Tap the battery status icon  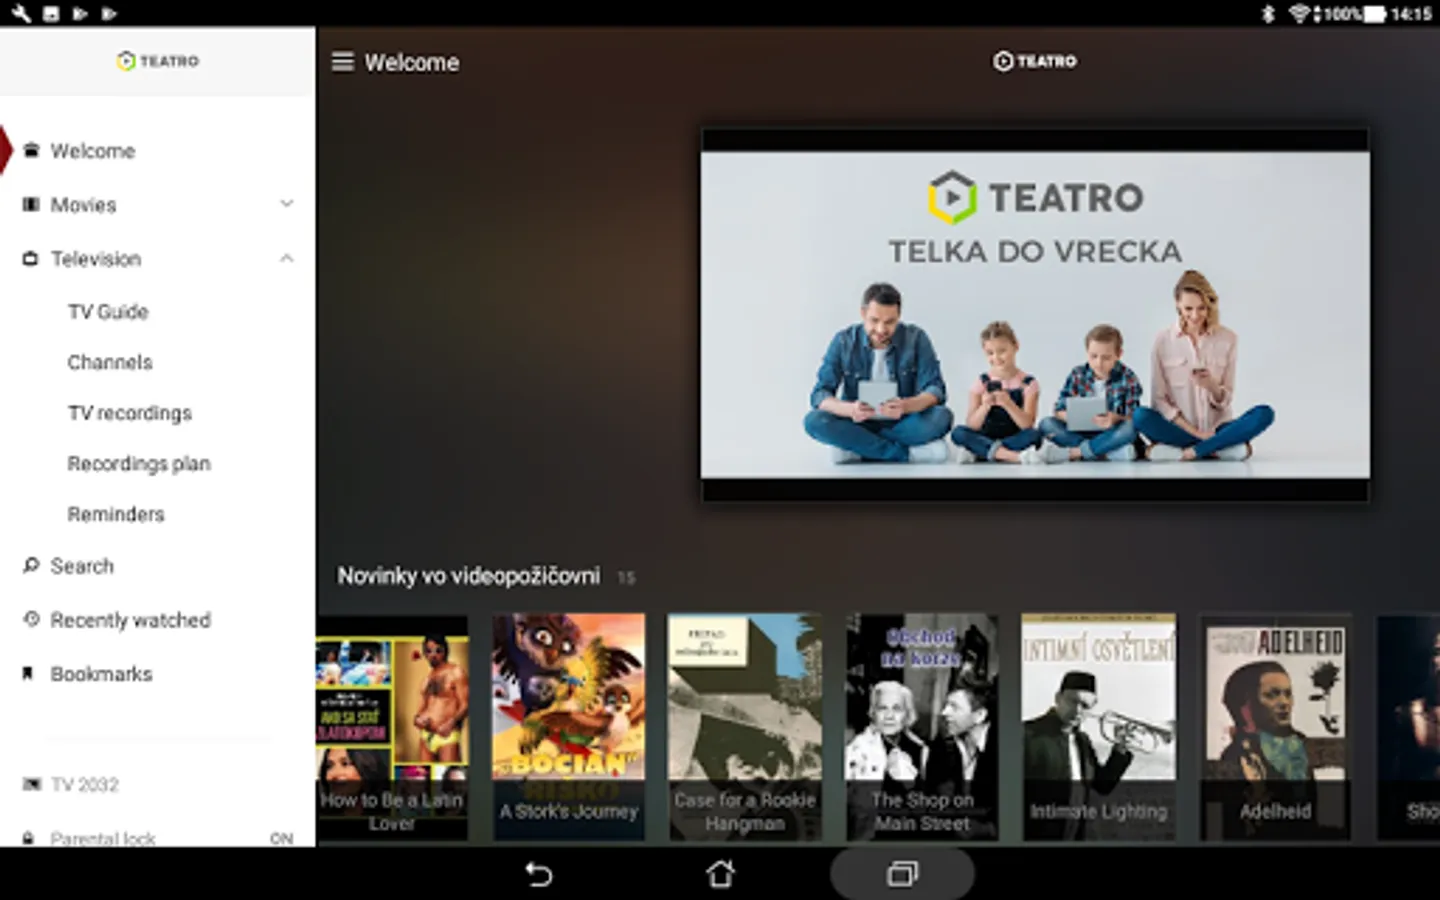pyautogui.click(x=1376, y=14)
